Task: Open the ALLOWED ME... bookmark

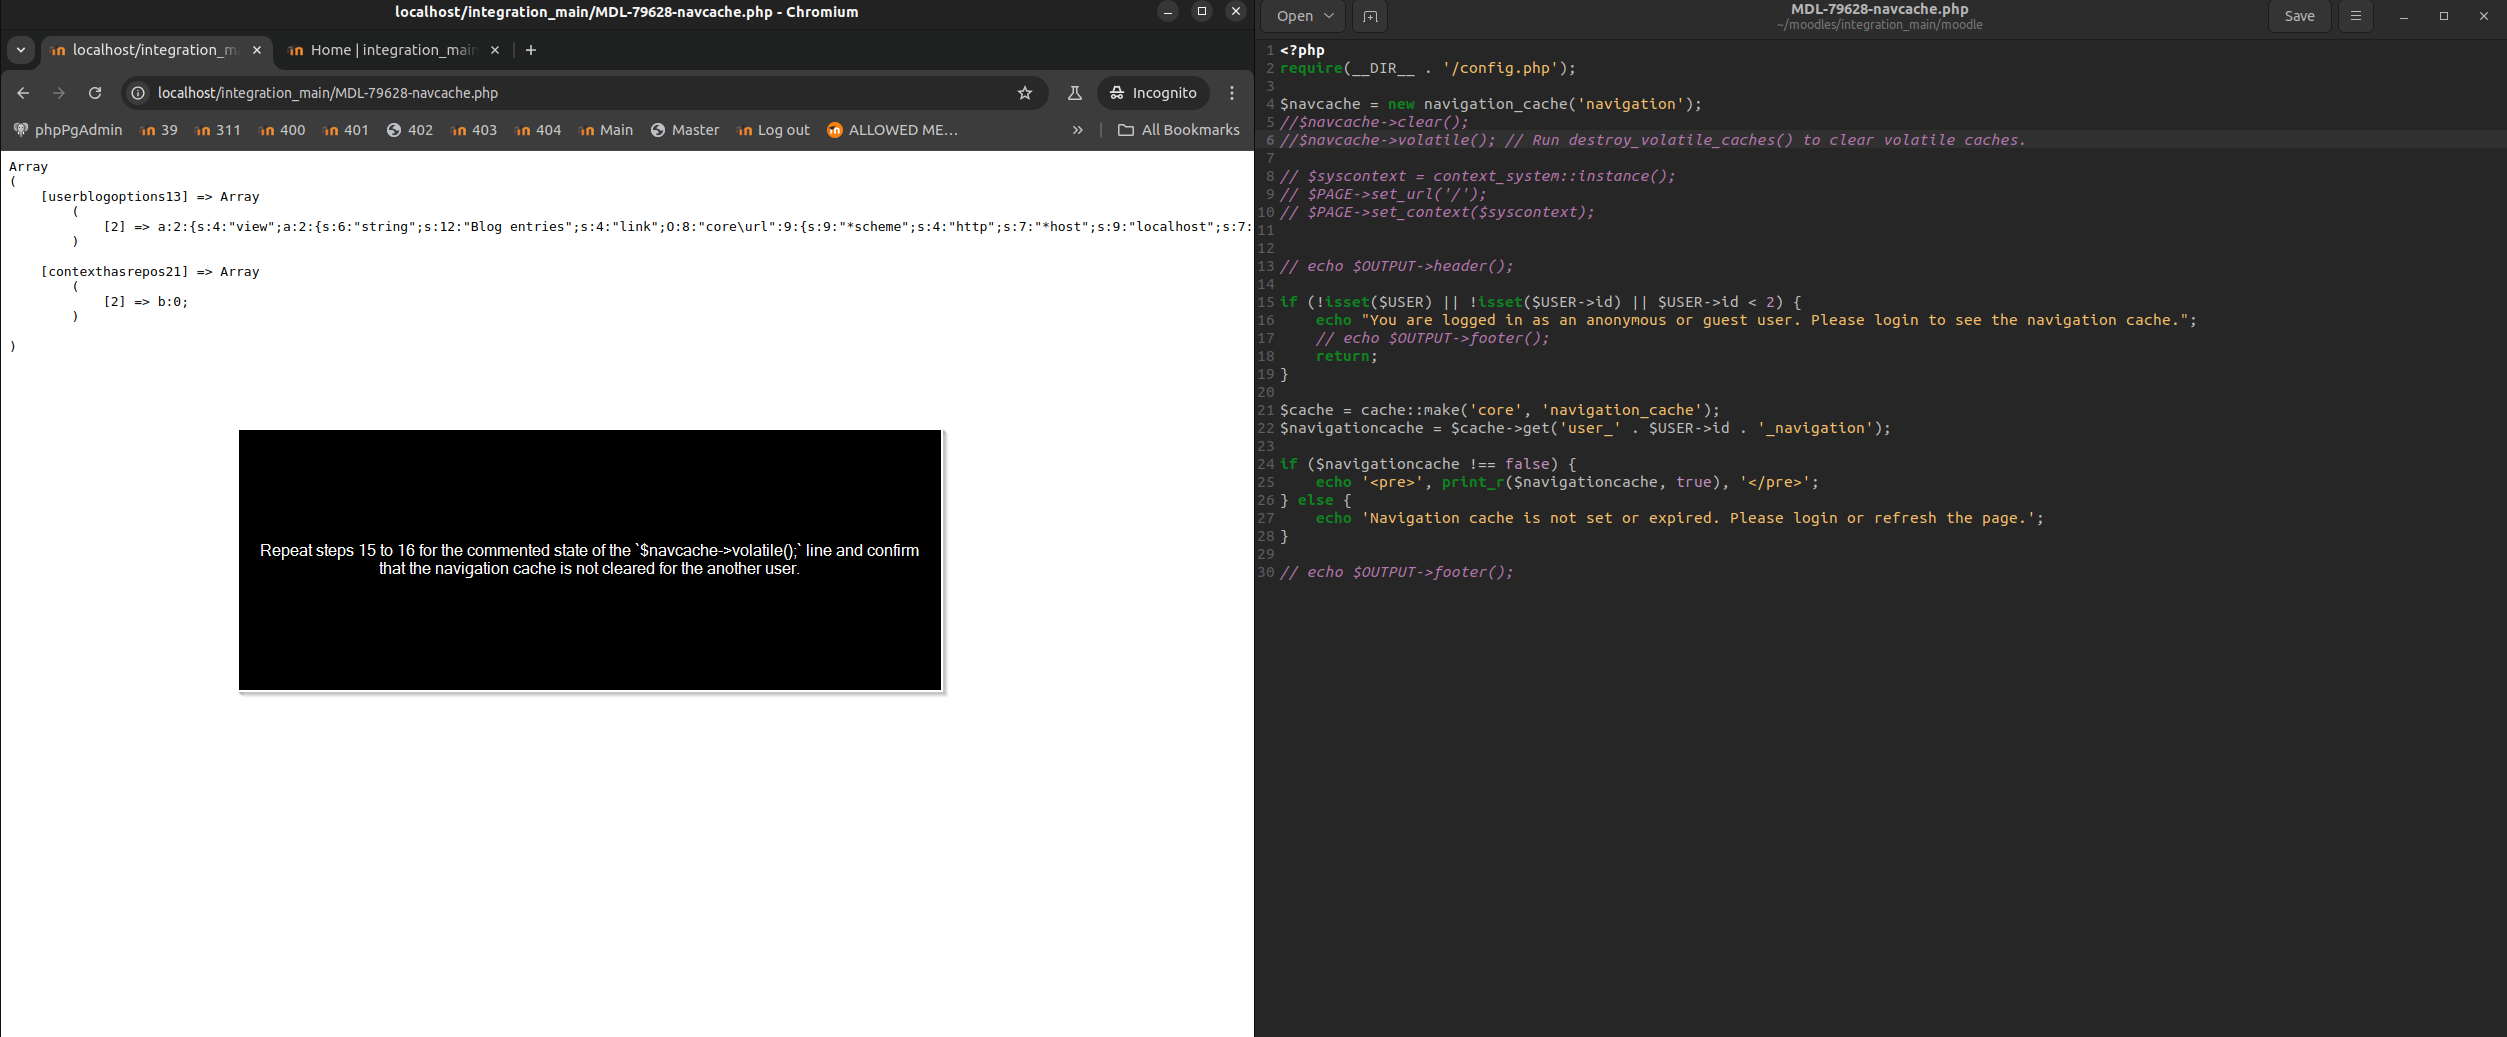Action: (892, 130)
